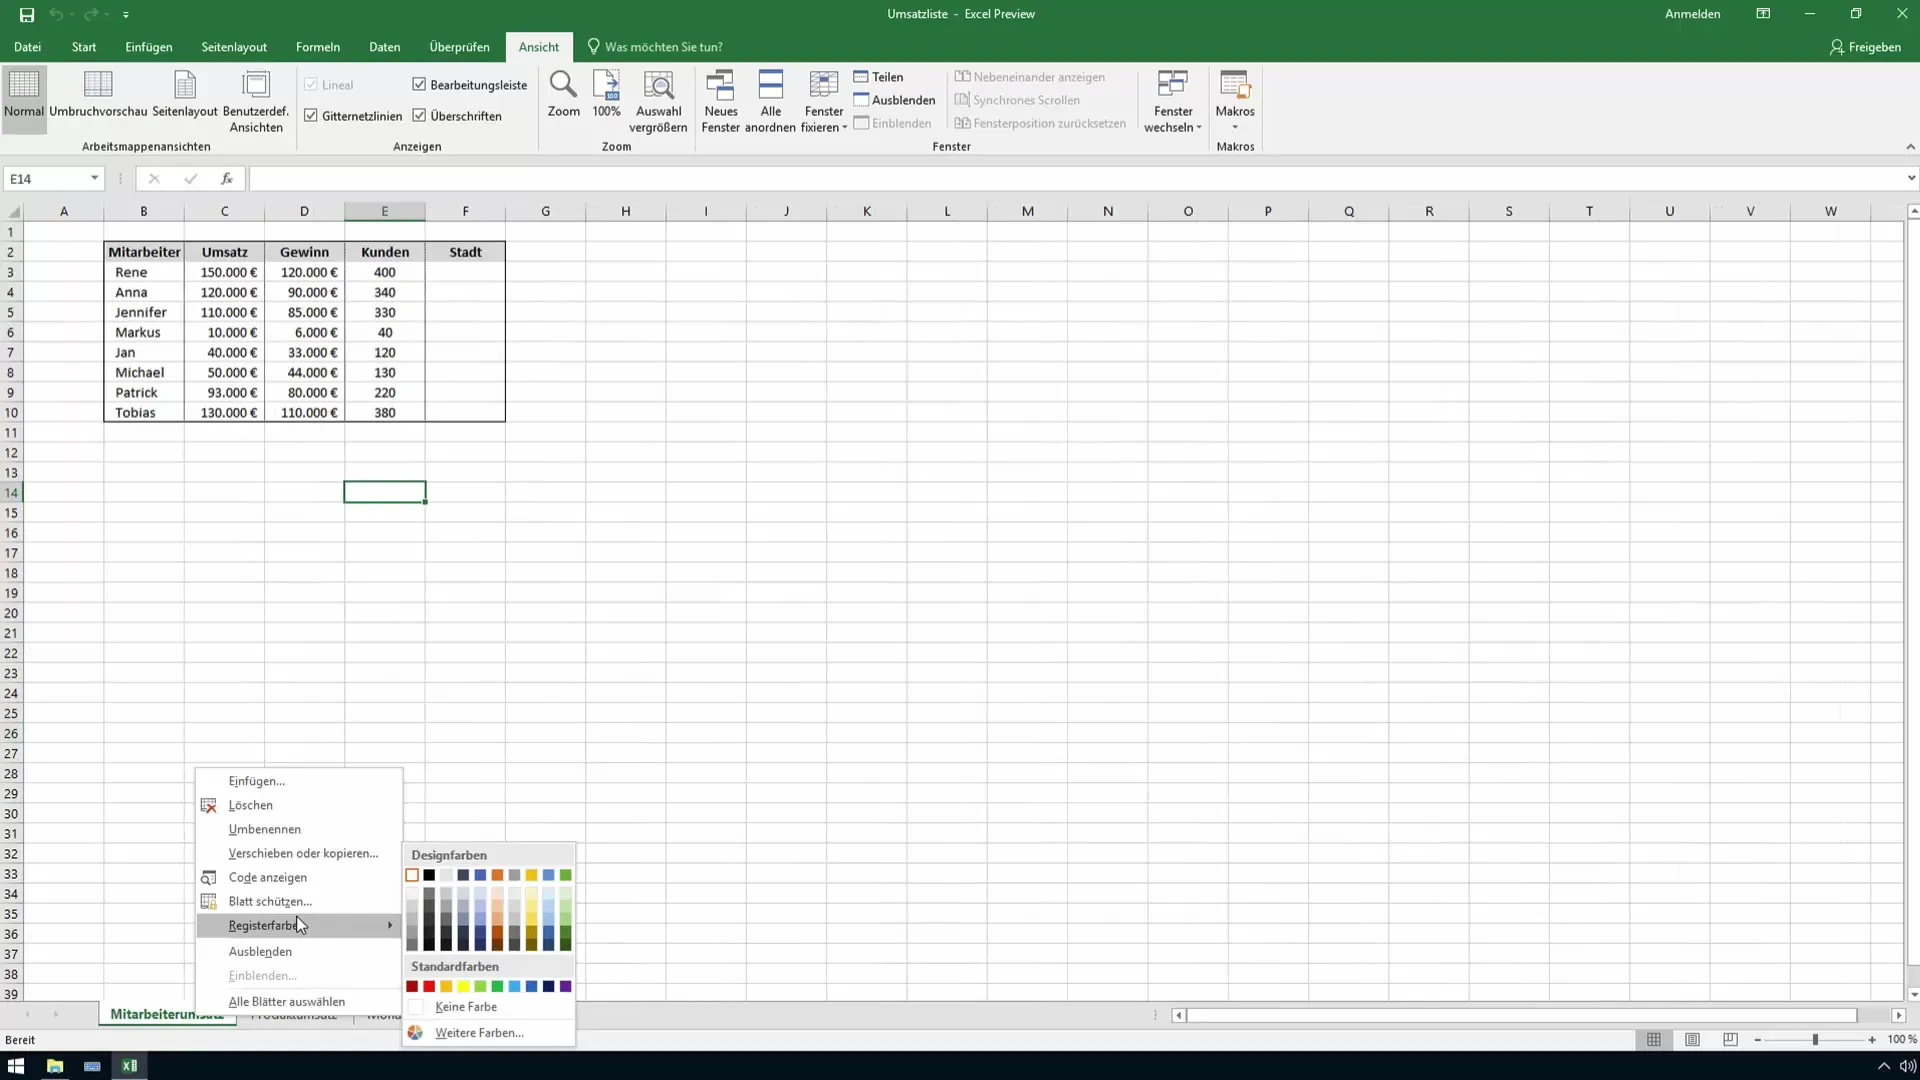Screen dimensions: 1920x1080
Task: Expand the formula bar
Action: pyautogui.click(x=1910, y=178)
